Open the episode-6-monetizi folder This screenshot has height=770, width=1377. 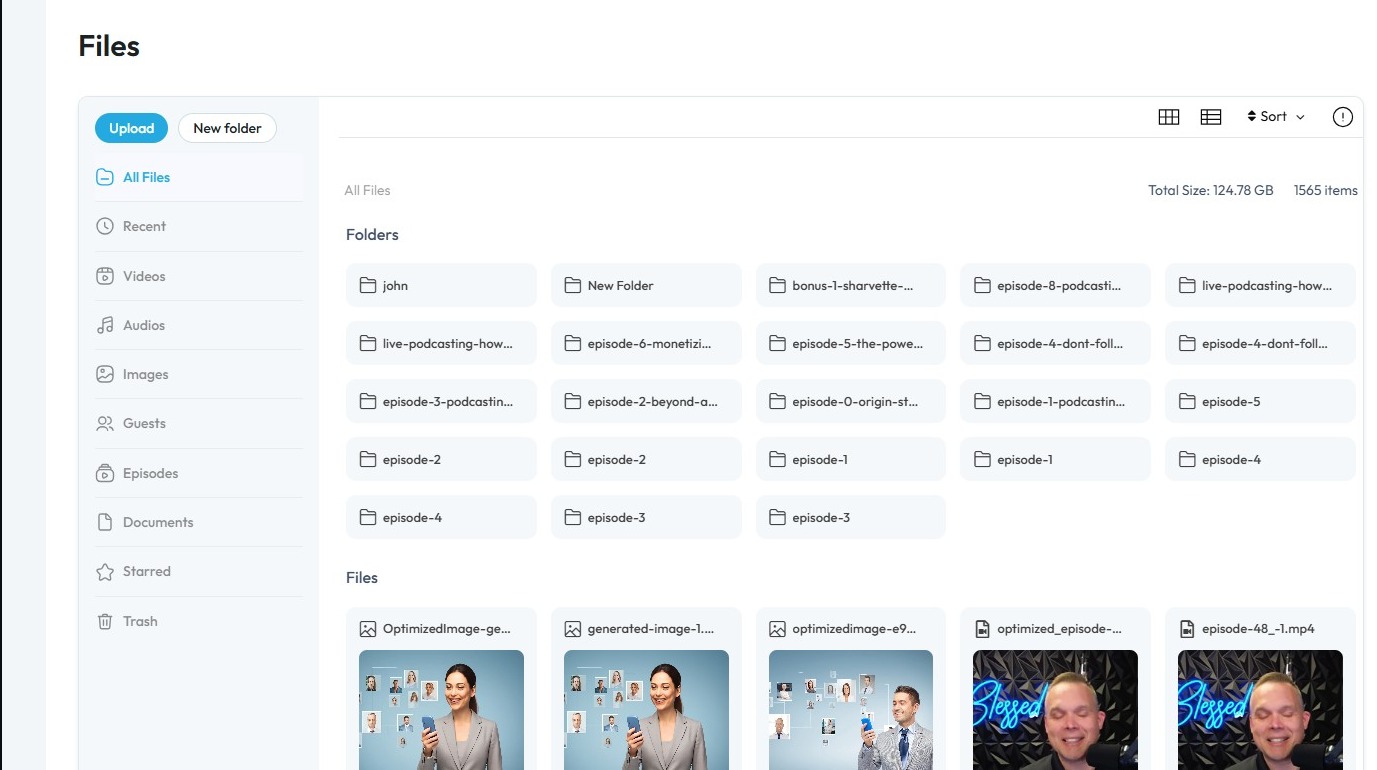(x=646, y=343)
